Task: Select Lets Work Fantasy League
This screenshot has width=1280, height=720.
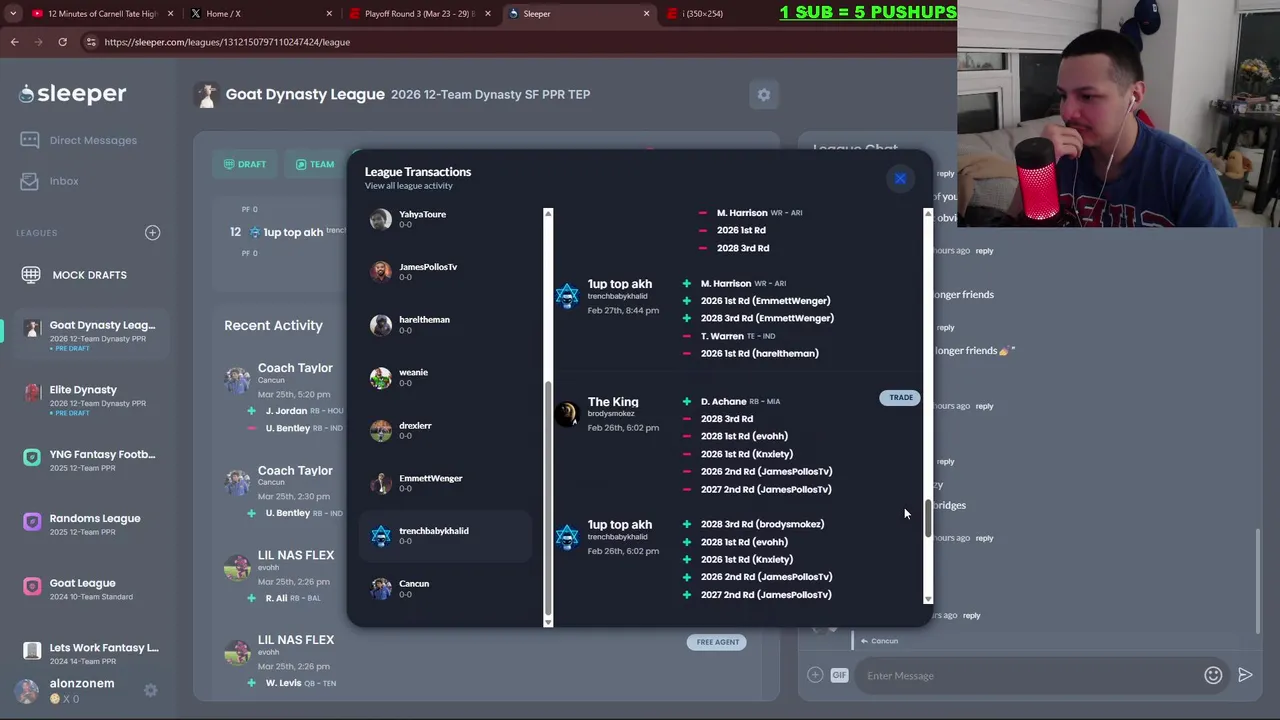Action: click(x=90, y=653)
